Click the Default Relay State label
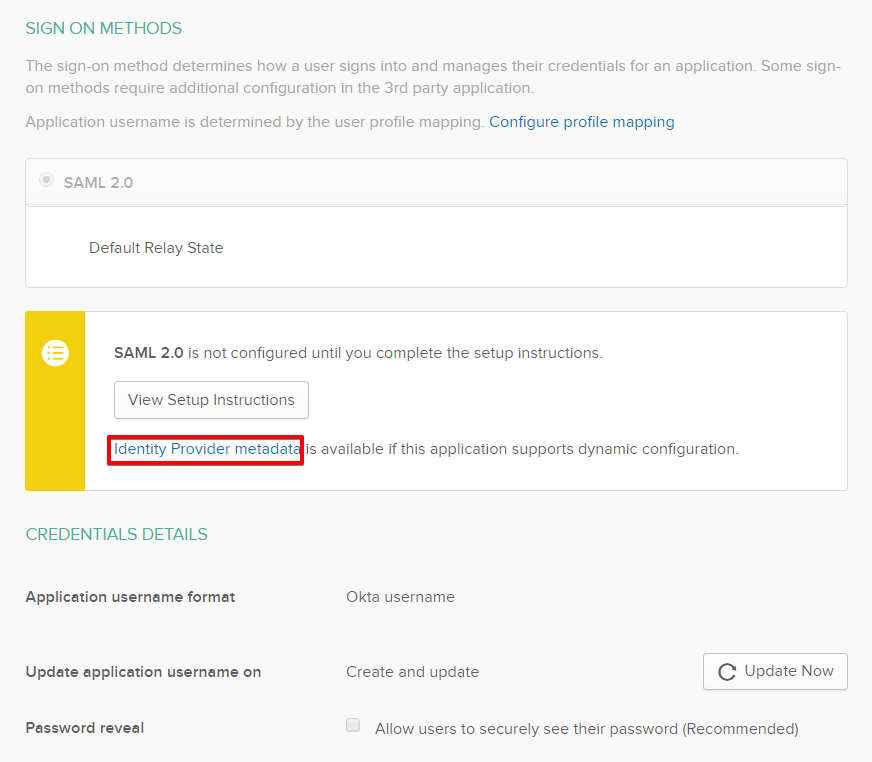 pos(156,247)
